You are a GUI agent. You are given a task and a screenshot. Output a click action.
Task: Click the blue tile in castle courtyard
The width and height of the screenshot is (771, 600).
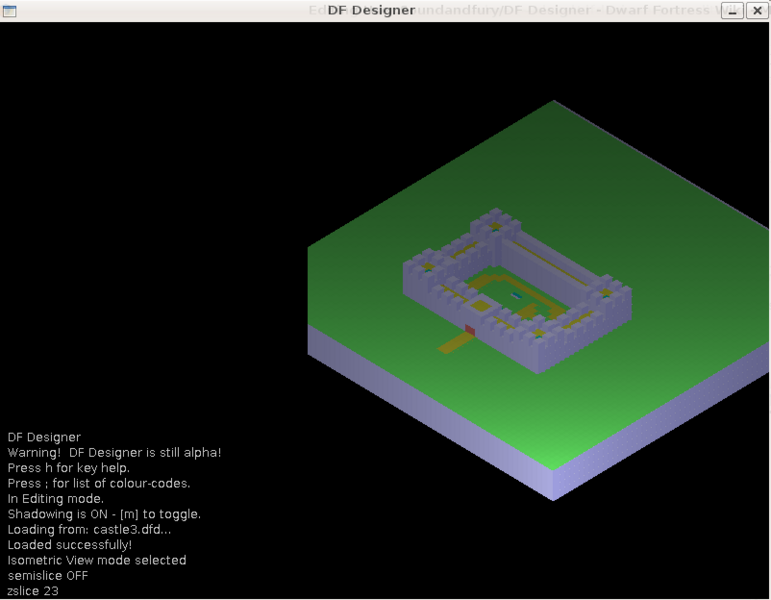pos(516,295)
